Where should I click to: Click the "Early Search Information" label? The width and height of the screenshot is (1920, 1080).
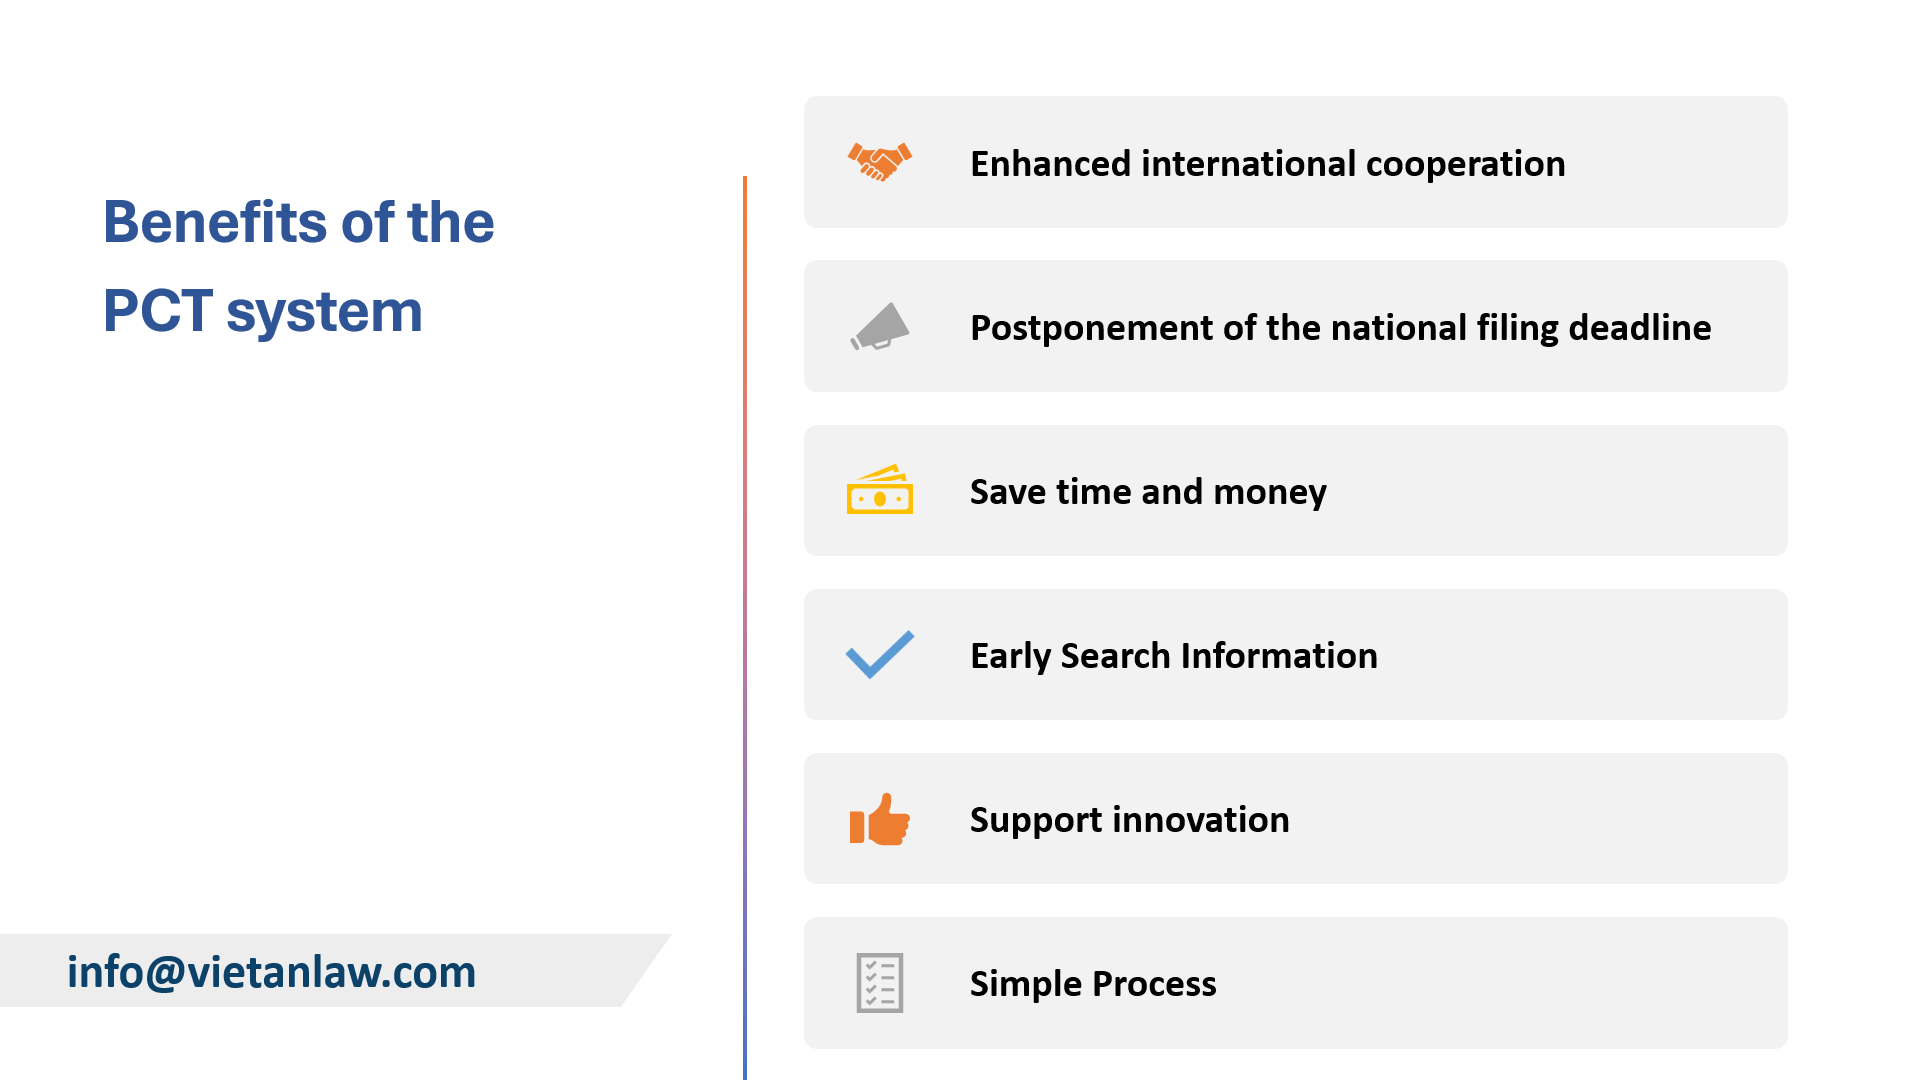click(x=1173, y=656)
